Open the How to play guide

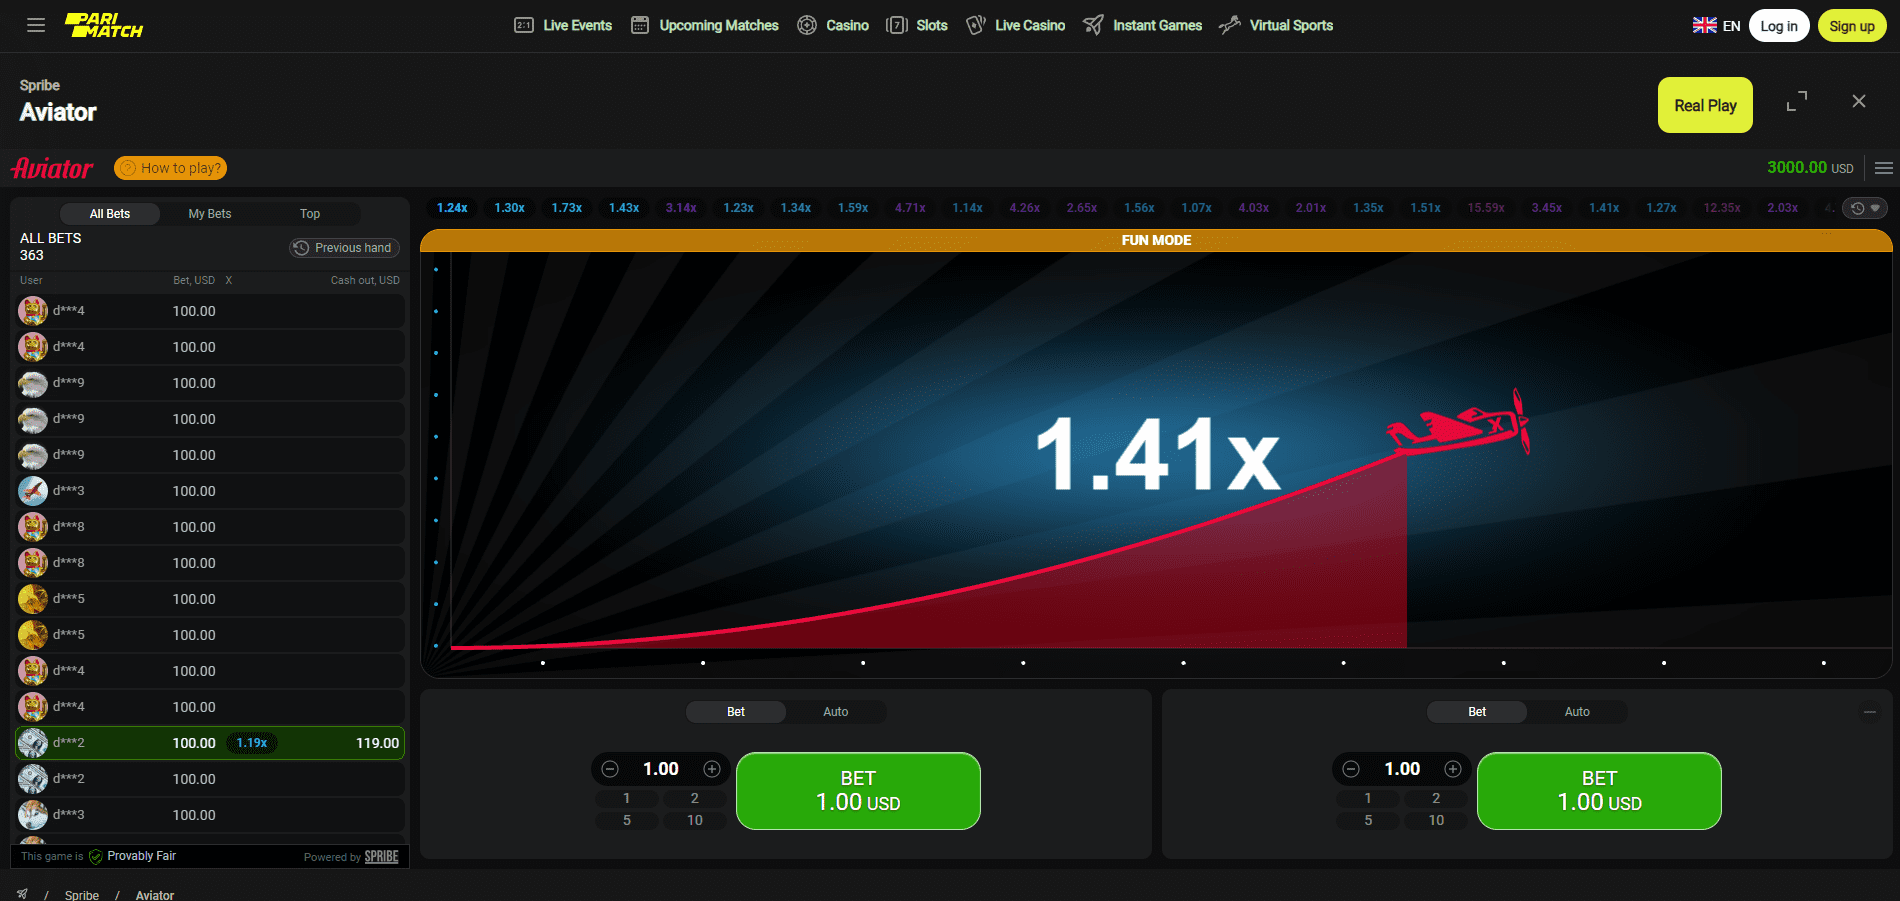(x=171, y=168)
